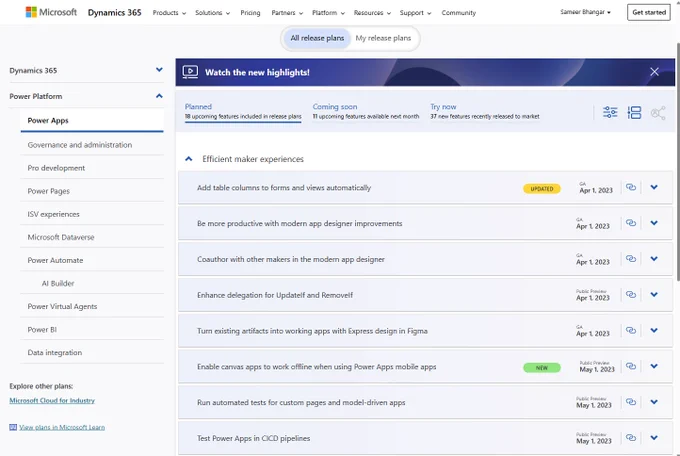Viewport: 680px width, 456px height.
Task: Open Resources dropdown menu
Action: coord(372,13)
